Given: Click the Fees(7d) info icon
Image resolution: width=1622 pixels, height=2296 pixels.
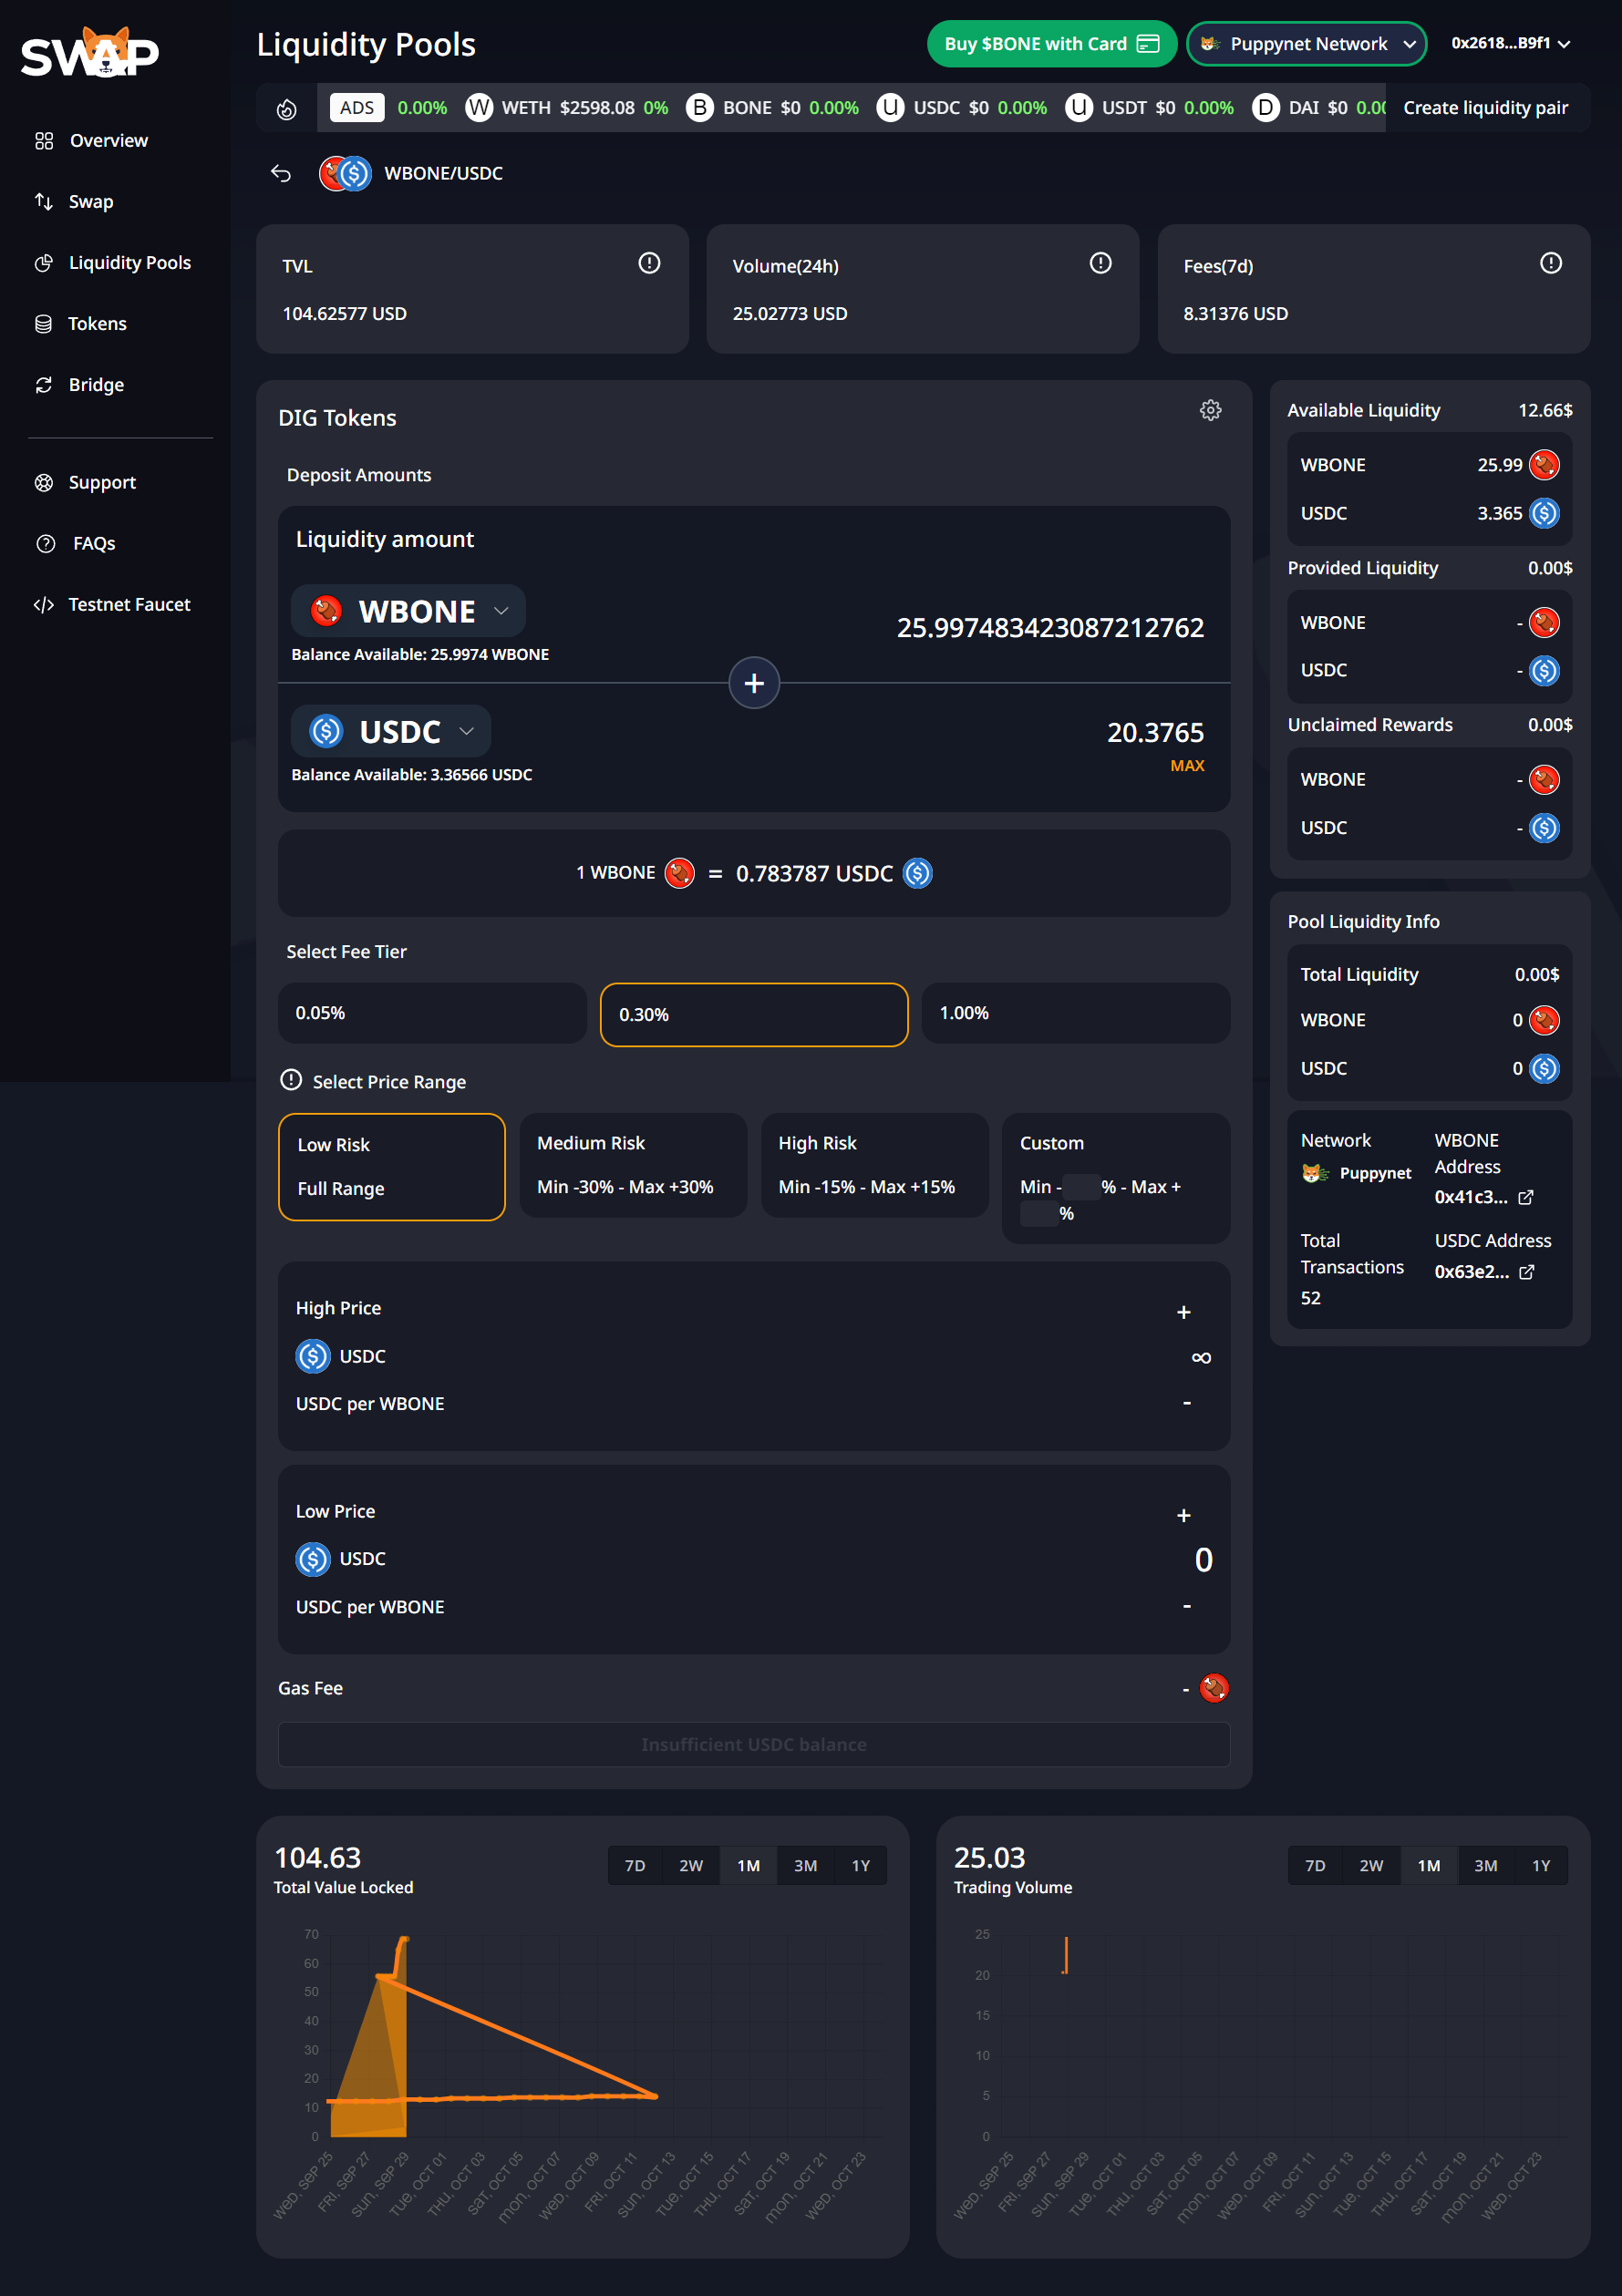Looking at the screenshot, I should coord(1550,263).
